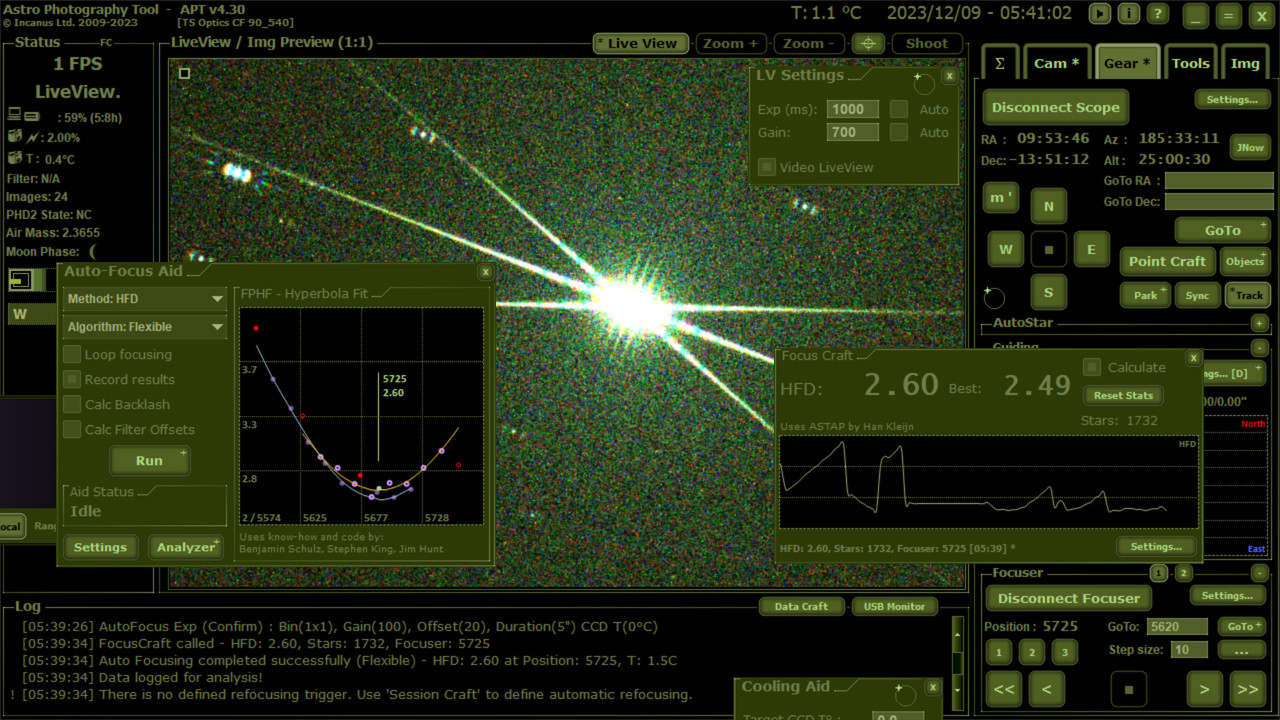Image resolution: width=1280 pixels, height=720 pixels.
Task: Run the Auto-Focus Aid
Action: pos(149,460)
